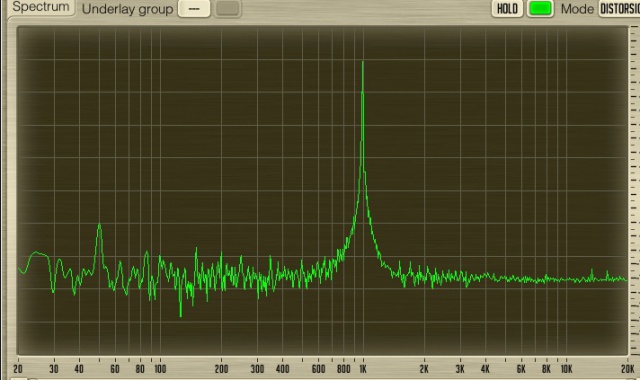
Task: Click the 1K frequency axis label
Action: coord(363,369)
